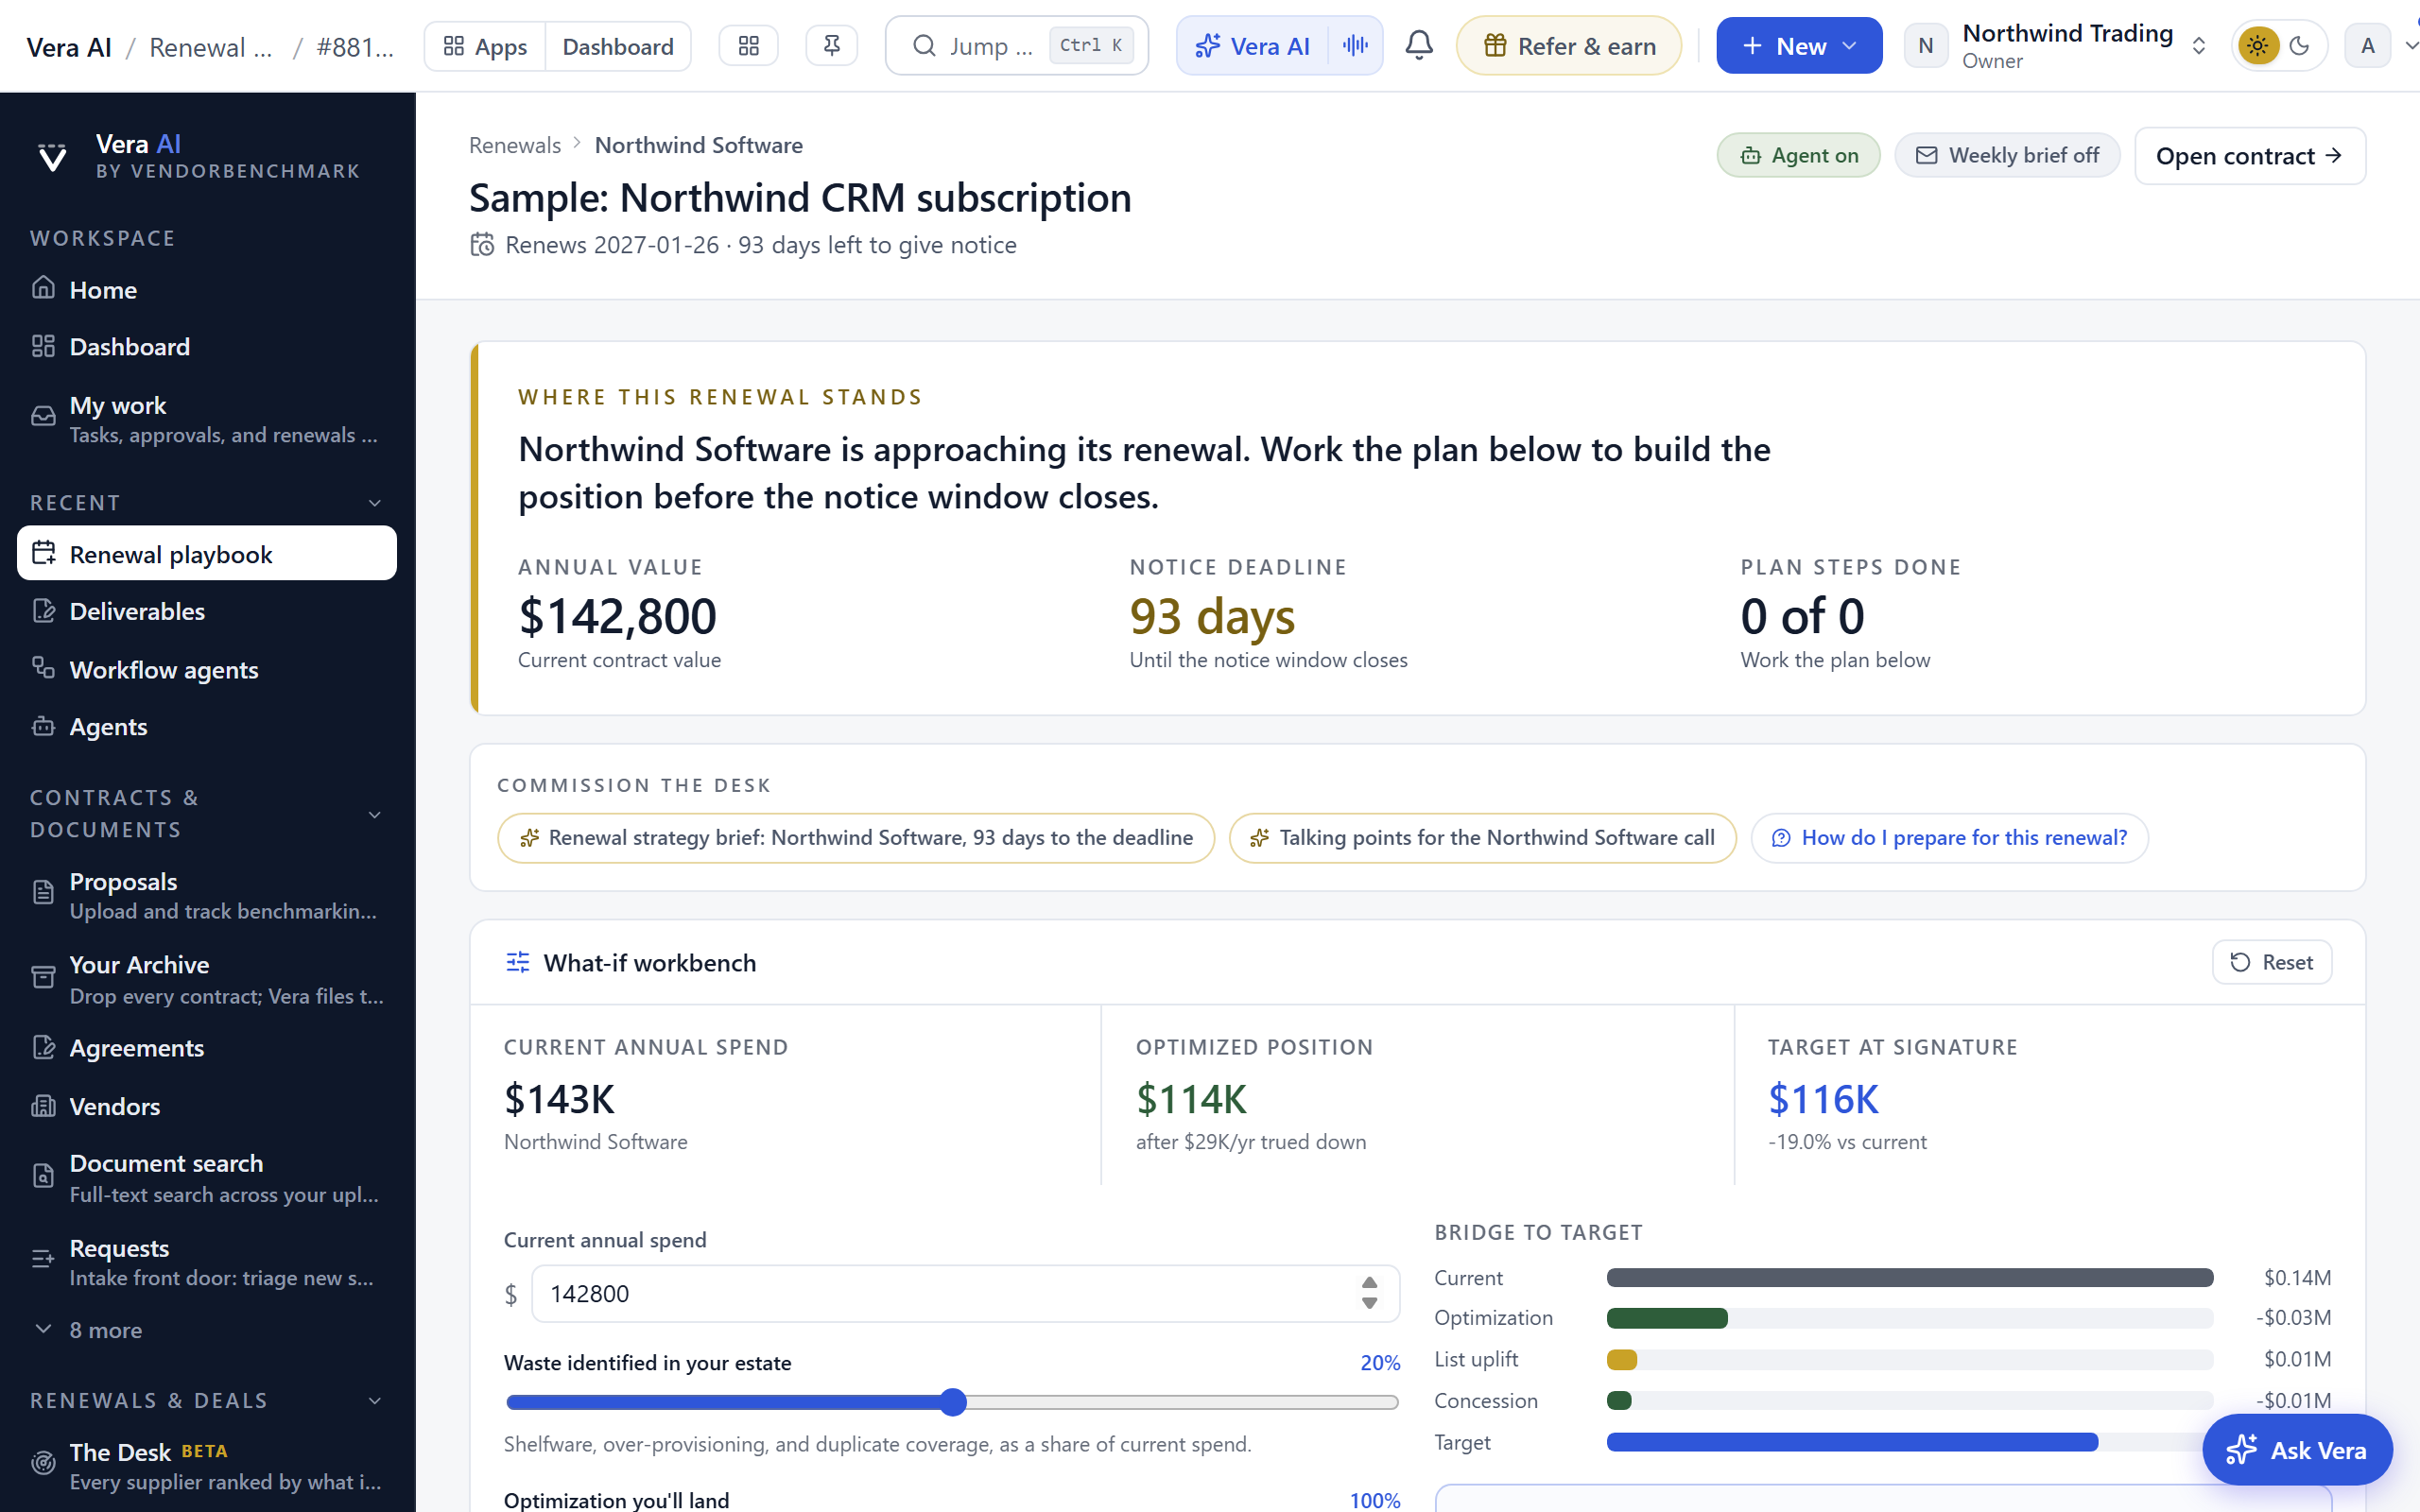Toggle the Agent on pill
The image size is (2420, 1512).
point(1798,156)
